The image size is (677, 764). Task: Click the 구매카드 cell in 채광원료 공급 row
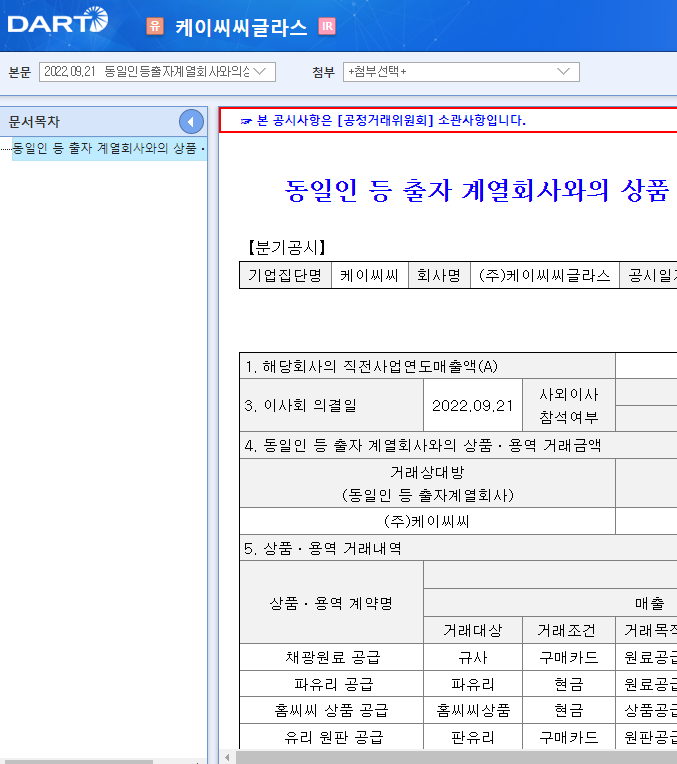point(569,657)
